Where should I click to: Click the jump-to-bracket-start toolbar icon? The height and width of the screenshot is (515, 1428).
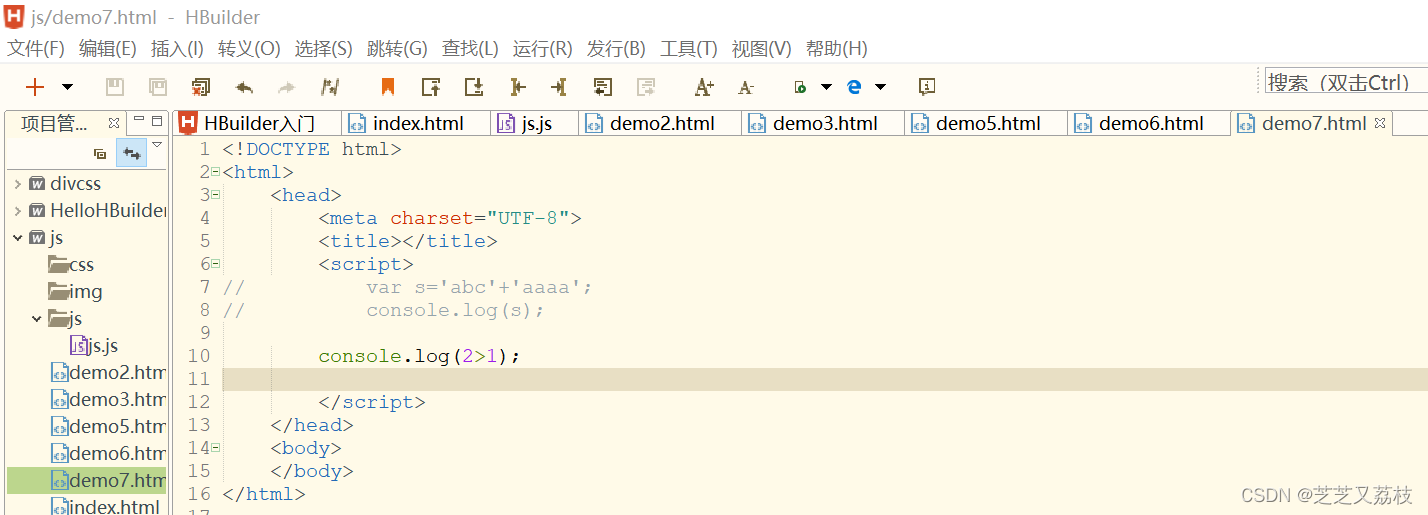pyautogui.click(x=517, y=87)
